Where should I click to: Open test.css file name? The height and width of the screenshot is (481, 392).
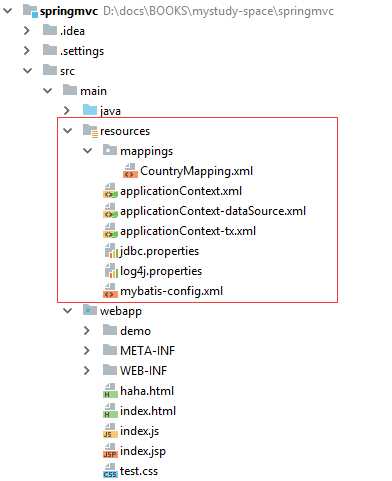[x=139, y=471]
